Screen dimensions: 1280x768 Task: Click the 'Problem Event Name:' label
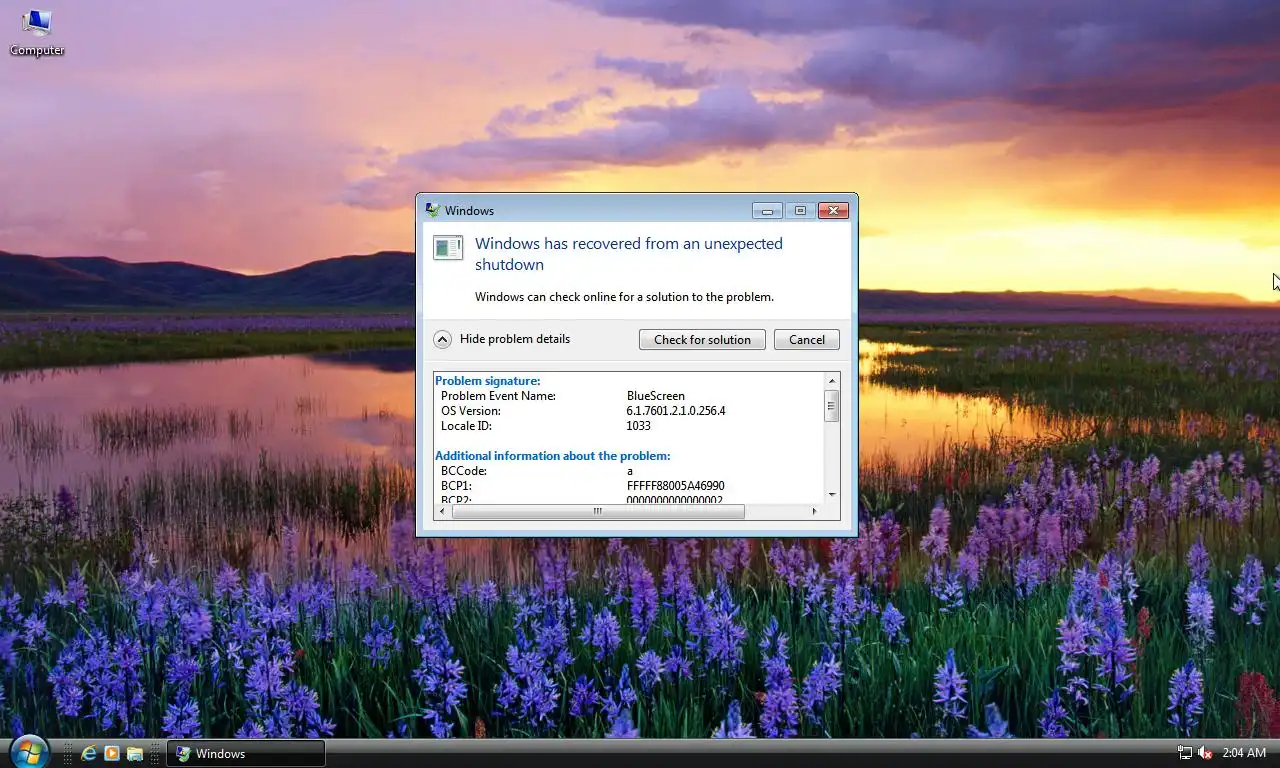498,396
